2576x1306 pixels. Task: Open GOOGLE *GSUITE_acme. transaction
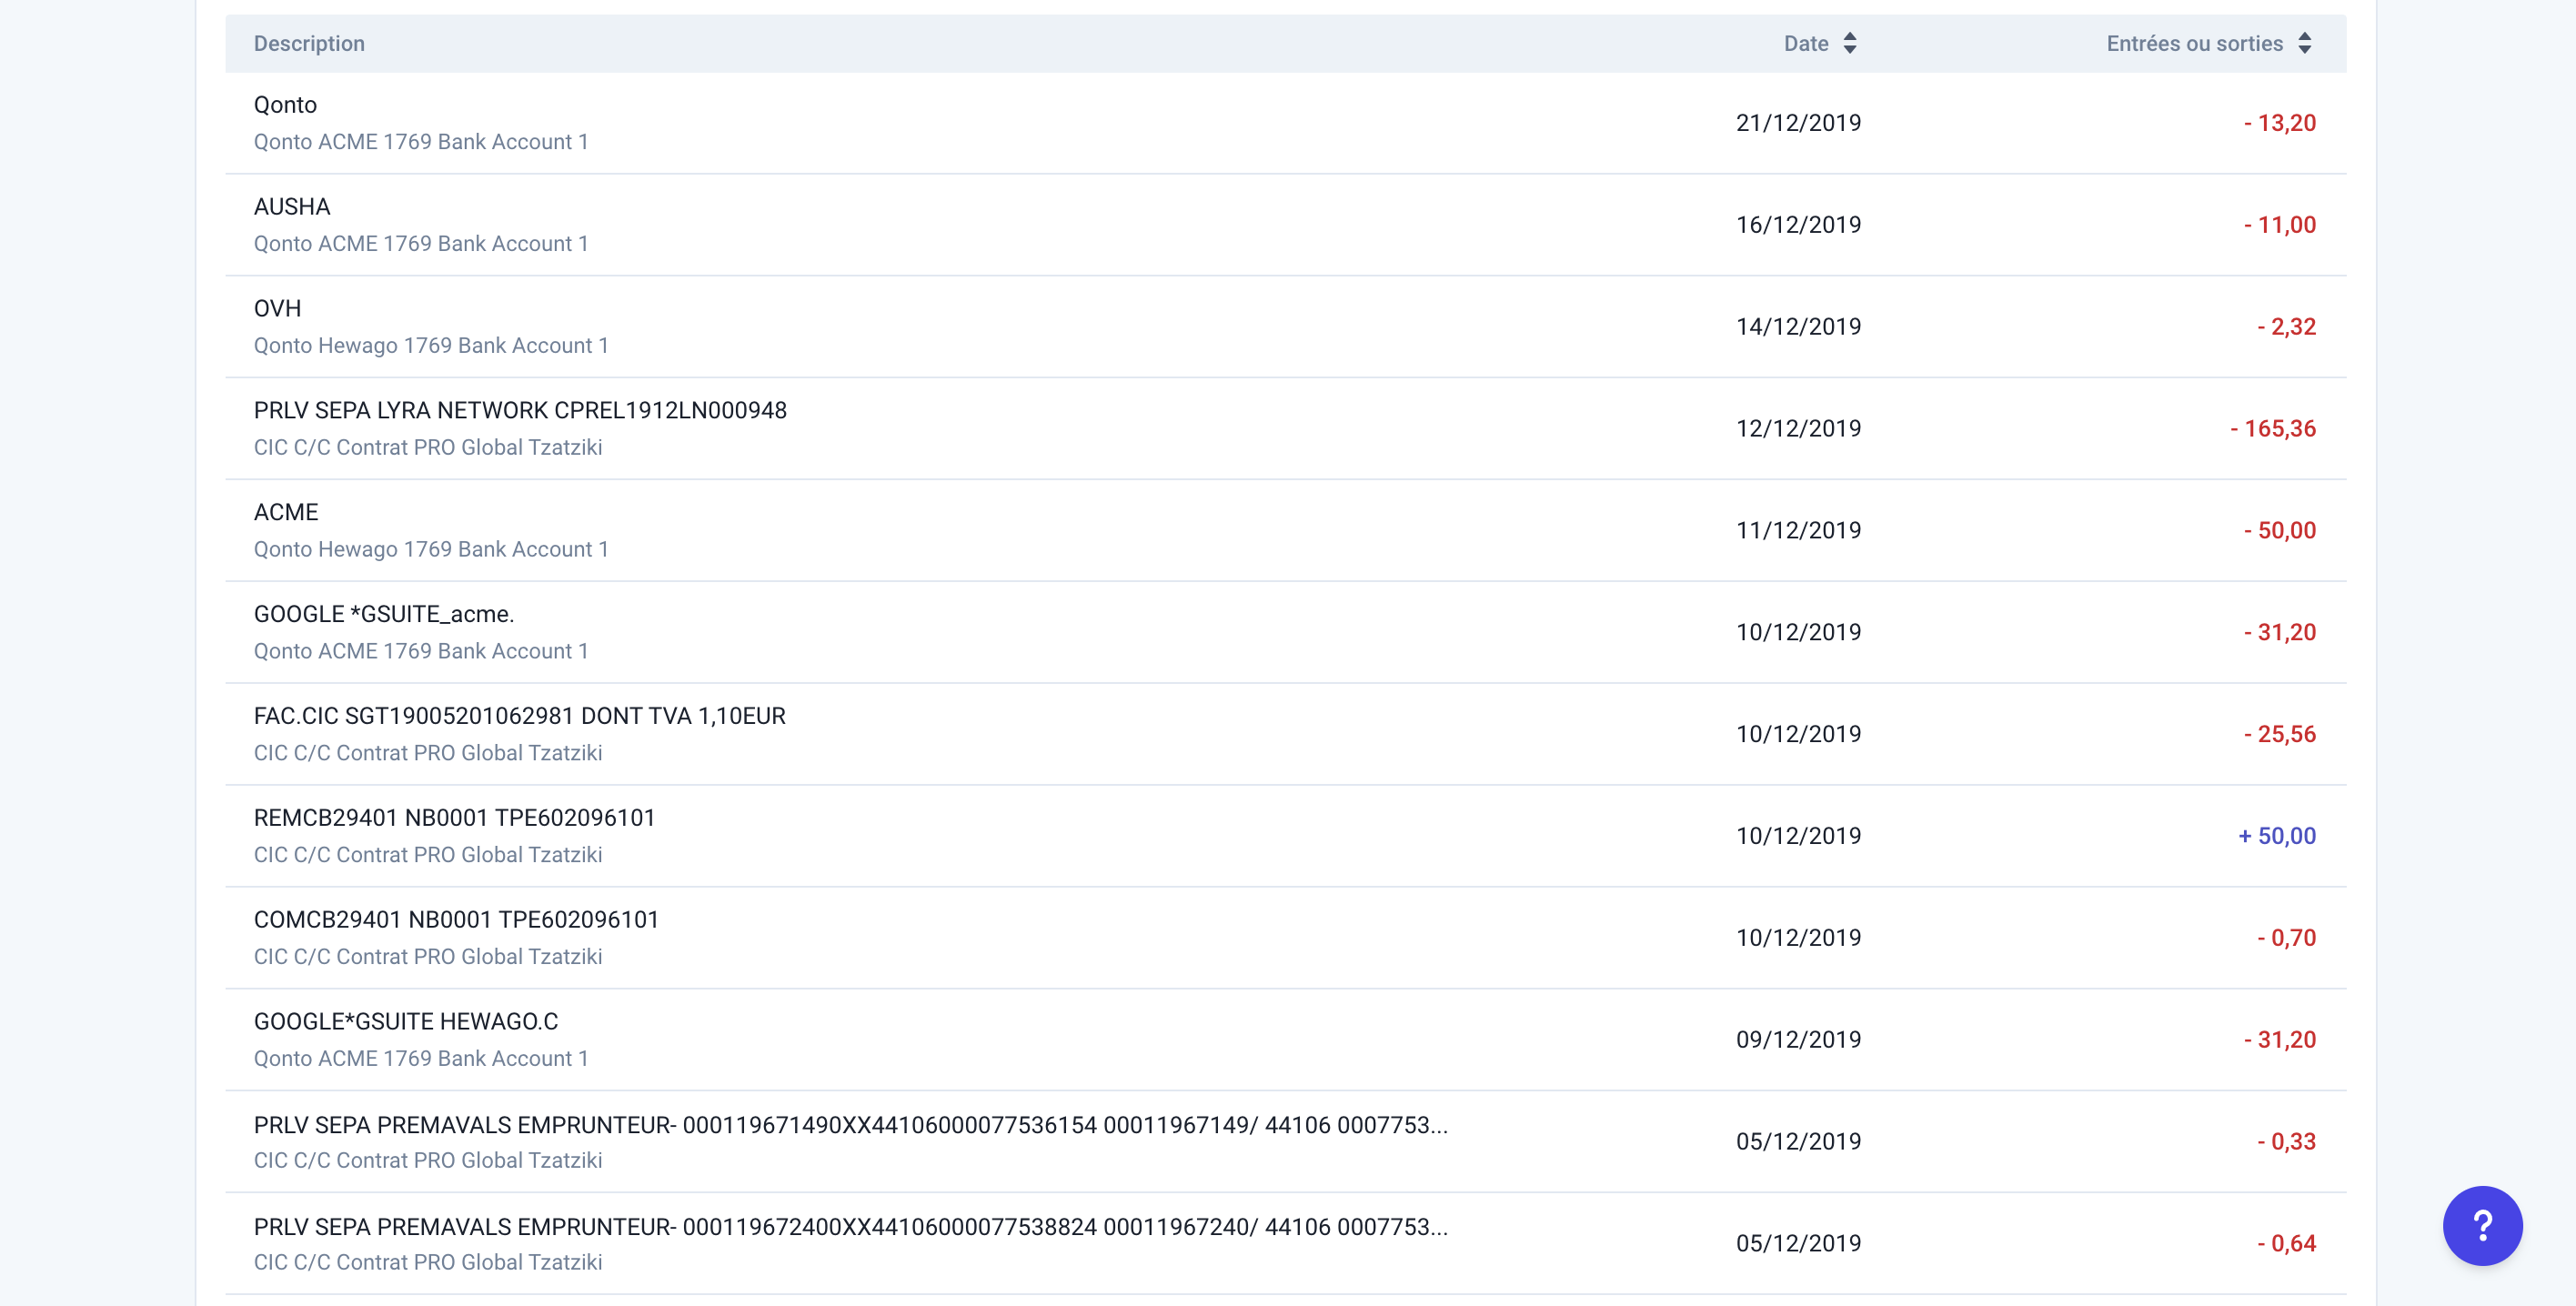coord(1285,633)
